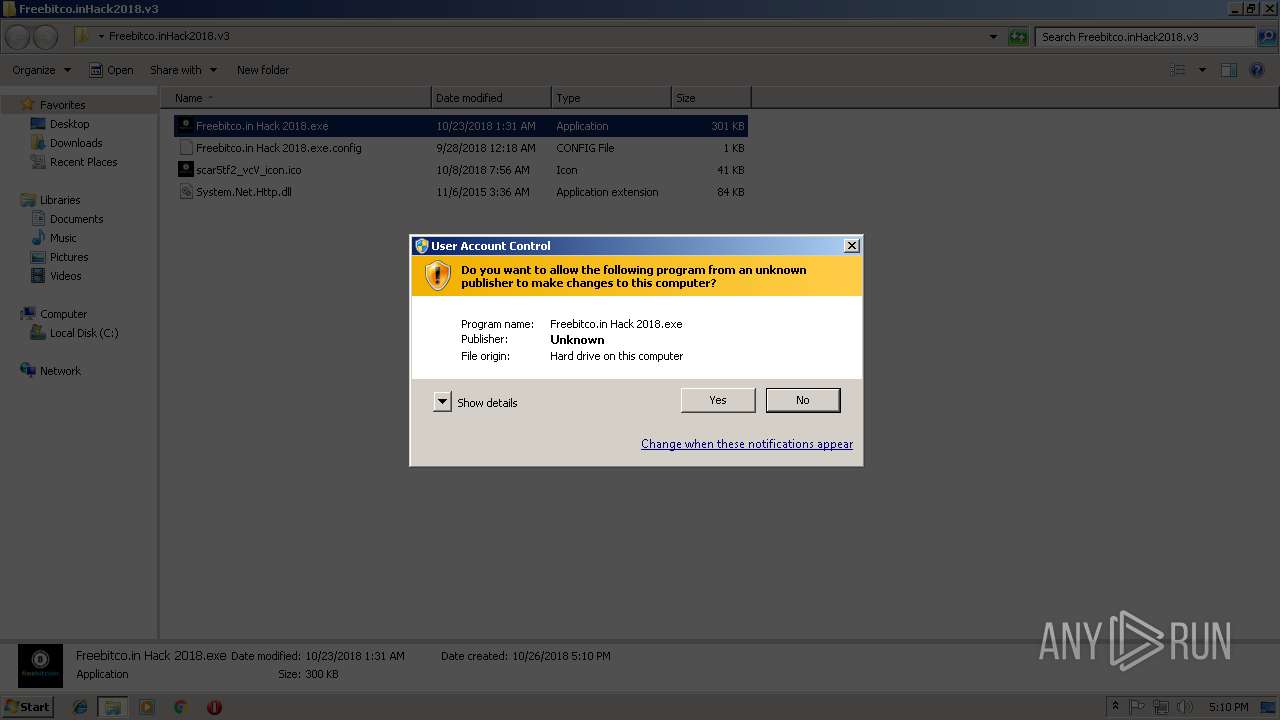Switch to Windows Explorer taskbar button
The height and width of the screenshot is (720, 1280).
click(113, 707)
